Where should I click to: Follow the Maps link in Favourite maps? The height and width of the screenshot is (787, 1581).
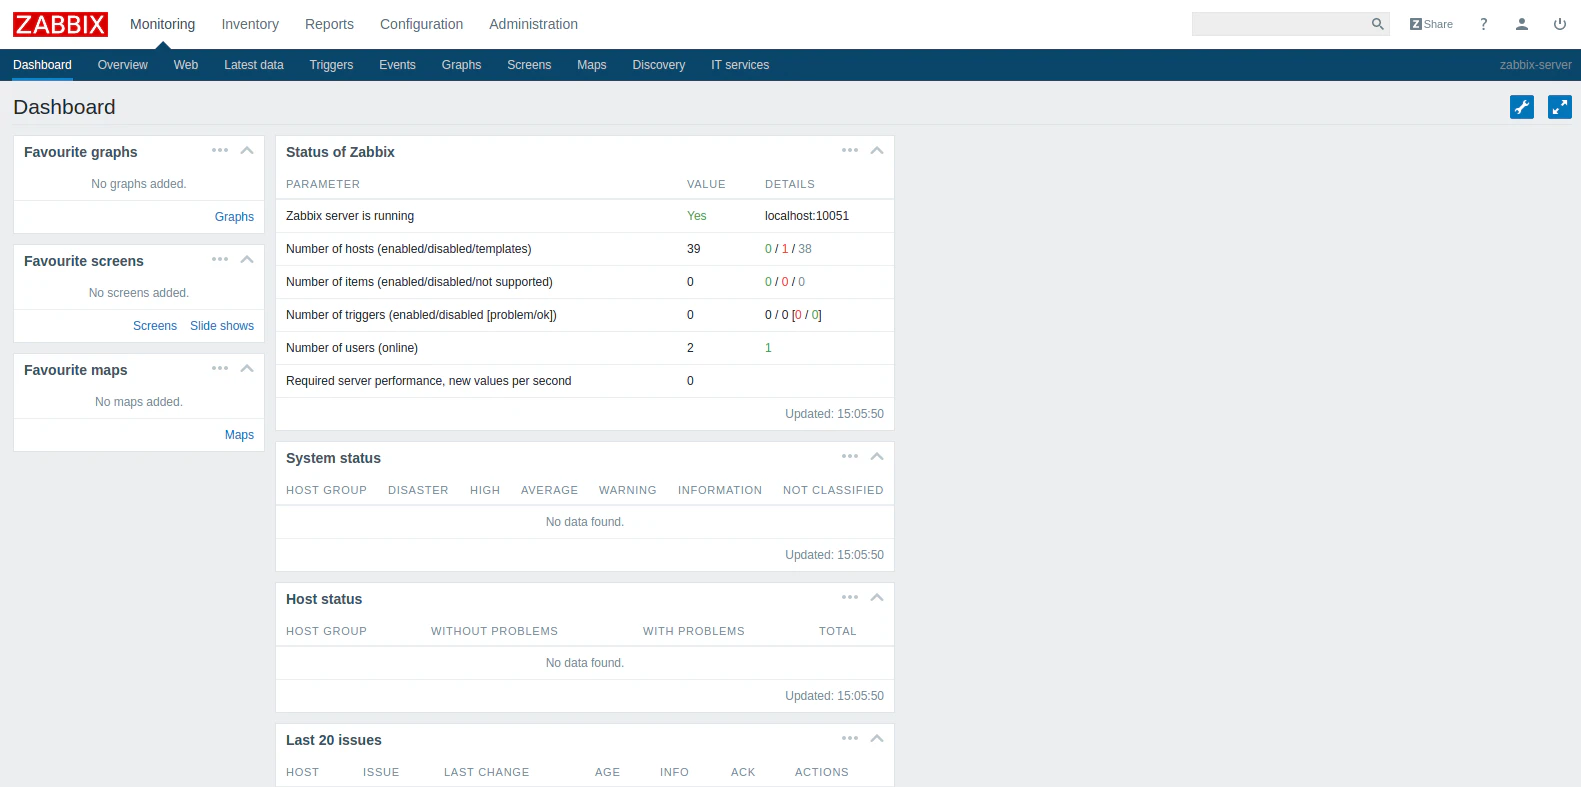click(239, 435)
